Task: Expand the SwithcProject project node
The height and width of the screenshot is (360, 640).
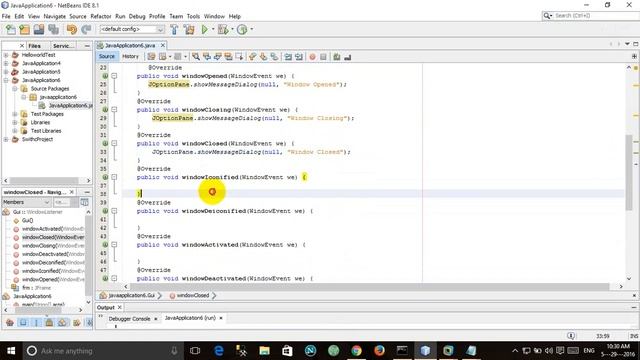Action: point(6,139)
